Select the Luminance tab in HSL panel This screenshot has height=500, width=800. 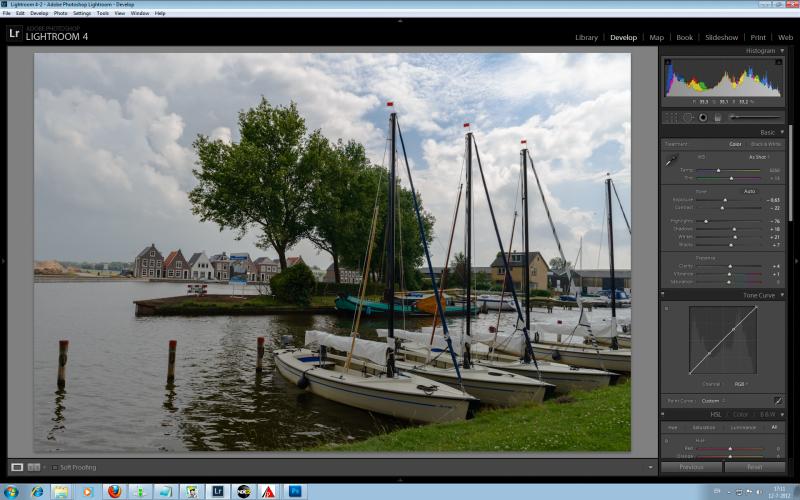(x=743, y=428)
